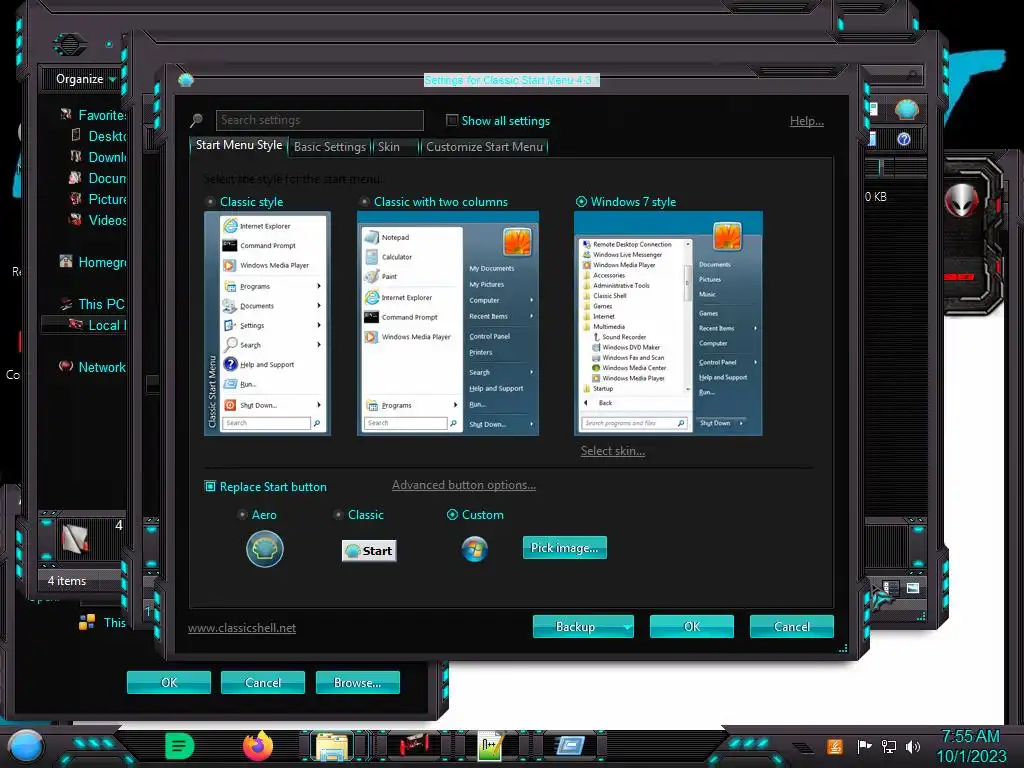The image size is (1024, 768).
Task: Switch to the Start Menu Style tab
Action: 238,146
